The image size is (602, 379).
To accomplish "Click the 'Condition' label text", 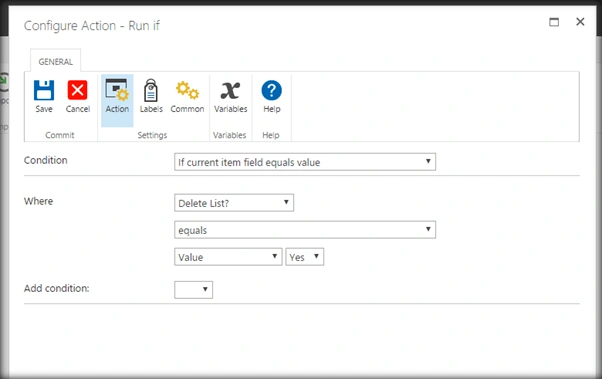I will click(46, 160).
